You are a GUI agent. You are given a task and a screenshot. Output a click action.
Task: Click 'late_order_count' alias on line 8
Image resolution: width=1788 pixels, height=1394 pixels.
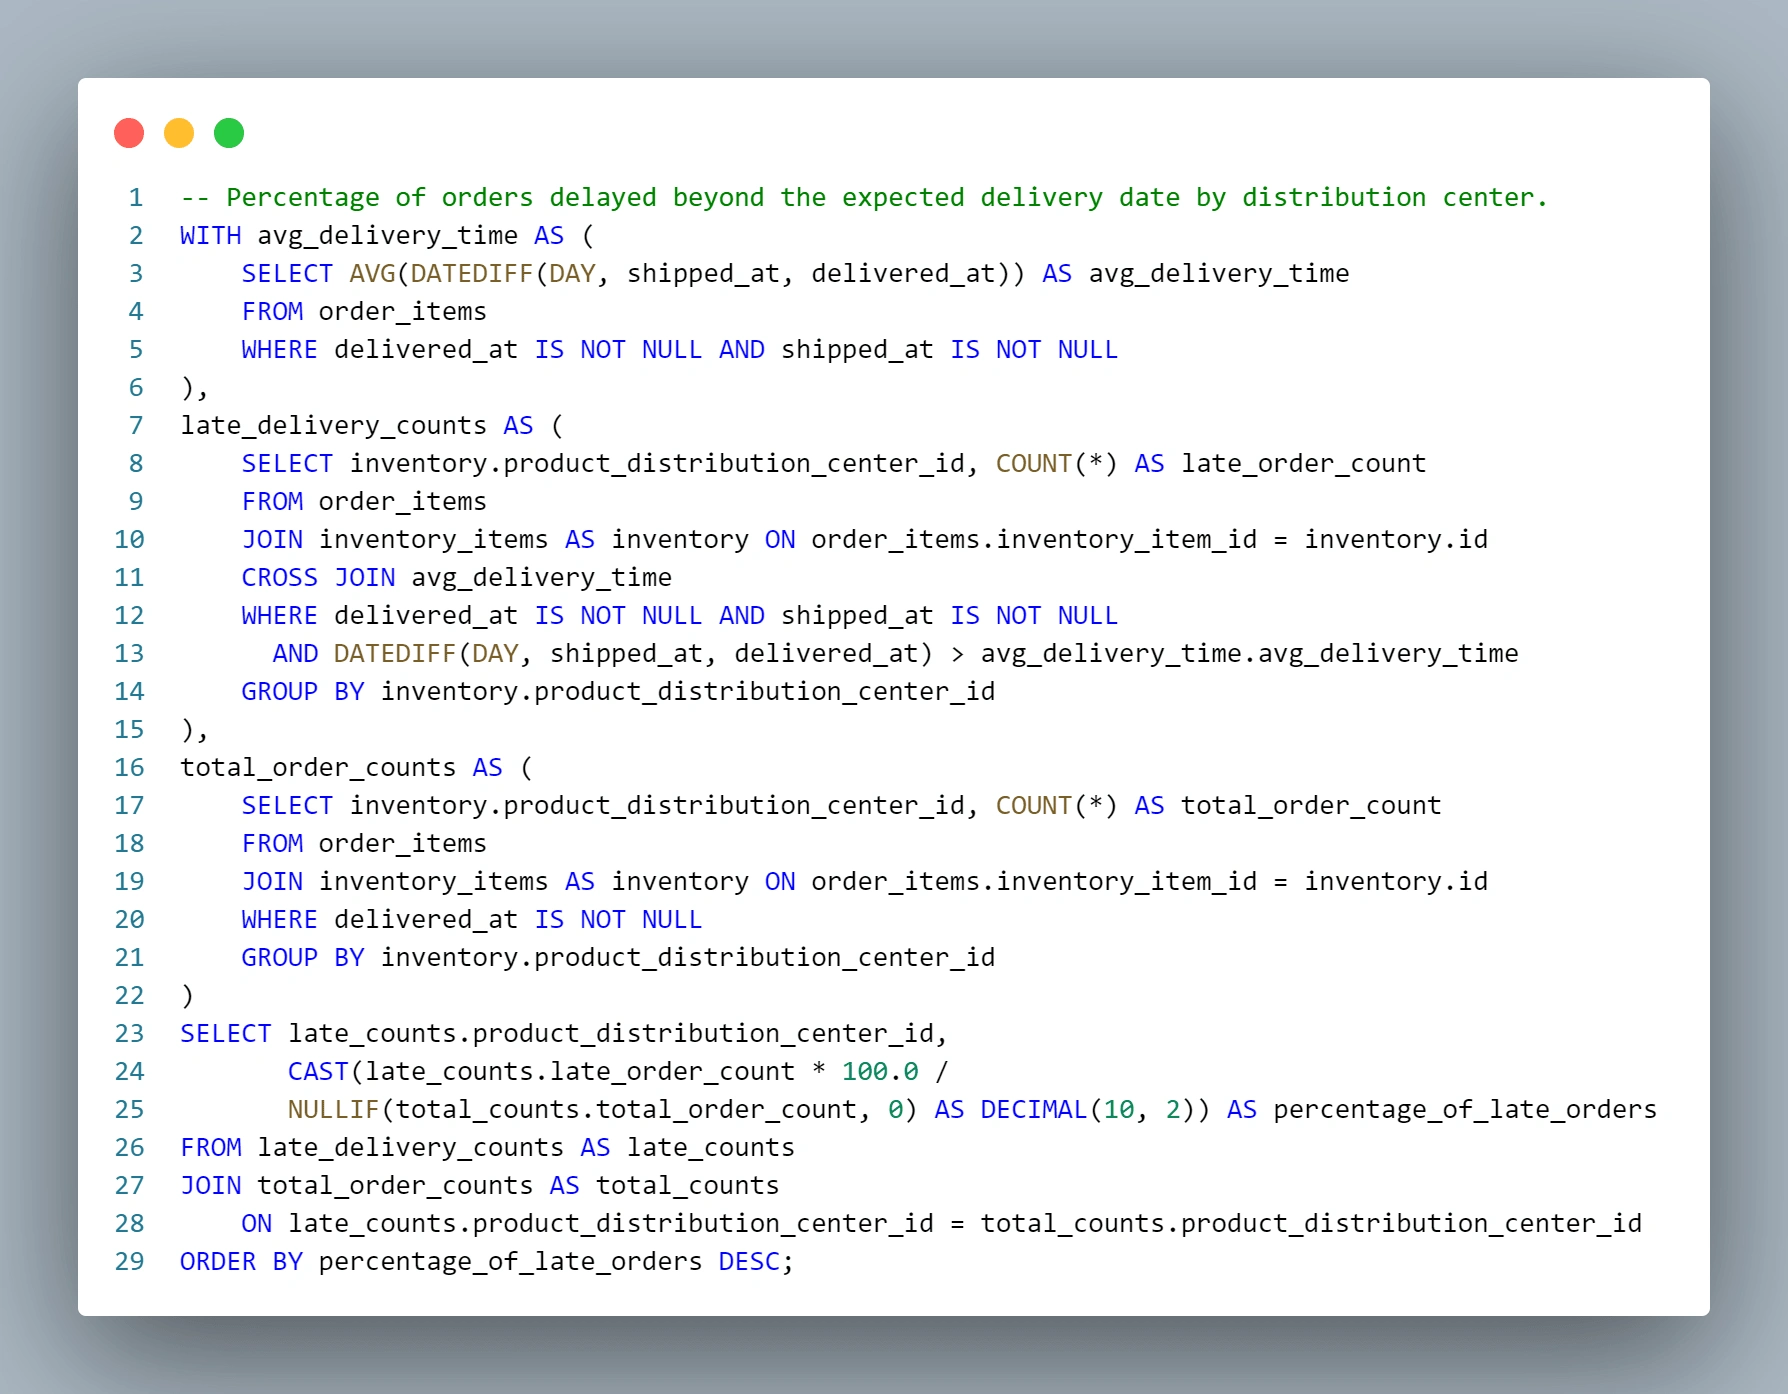(1303, 464)
